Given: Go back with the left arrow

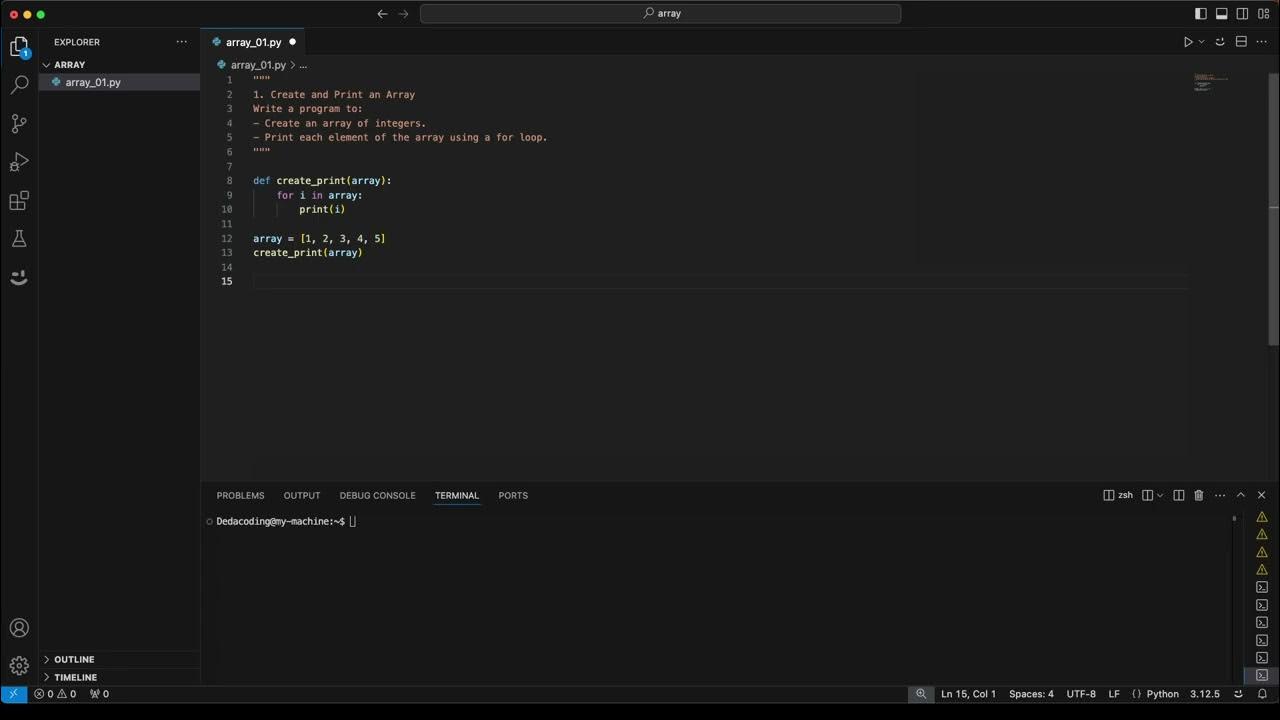Looking at the screenshot, I should pyautogui.click(x=382, y=14).
